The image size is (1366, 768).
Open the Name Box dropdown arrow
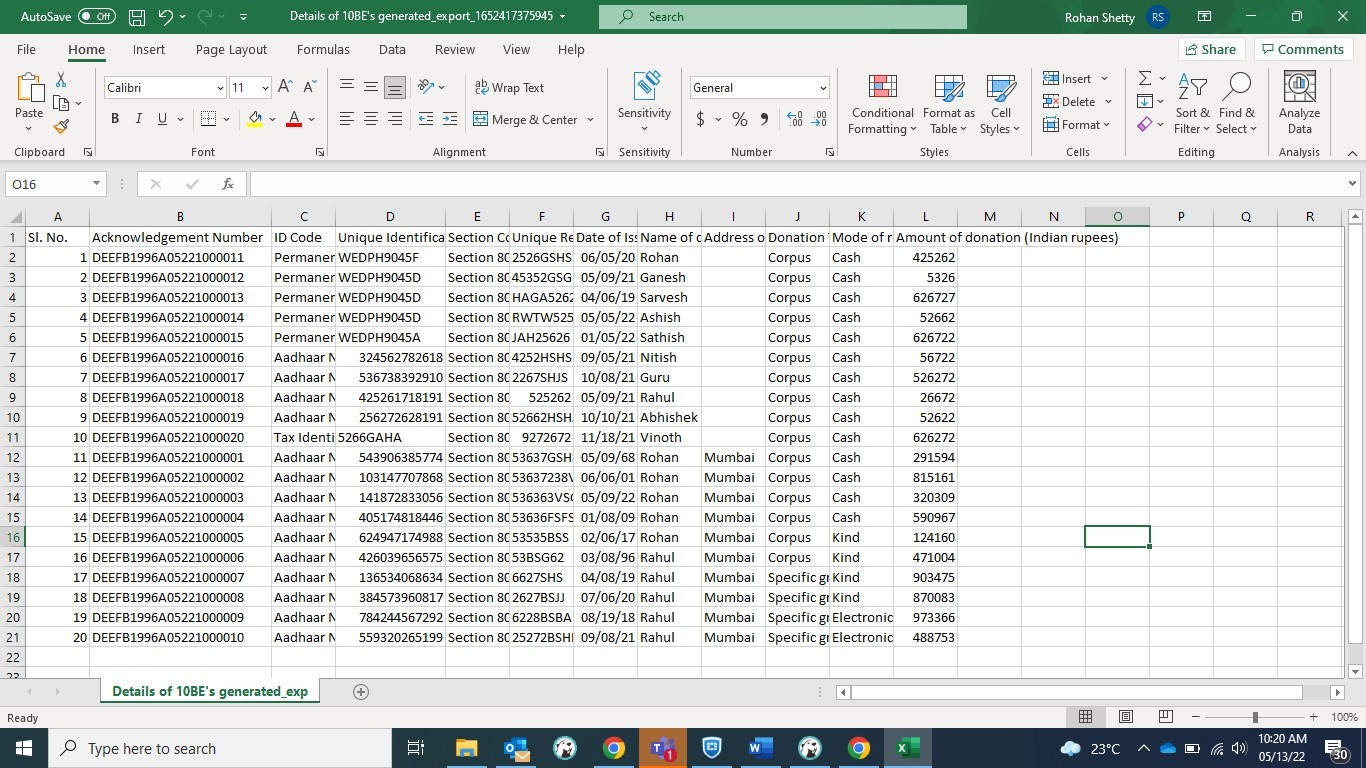(96, 184)
